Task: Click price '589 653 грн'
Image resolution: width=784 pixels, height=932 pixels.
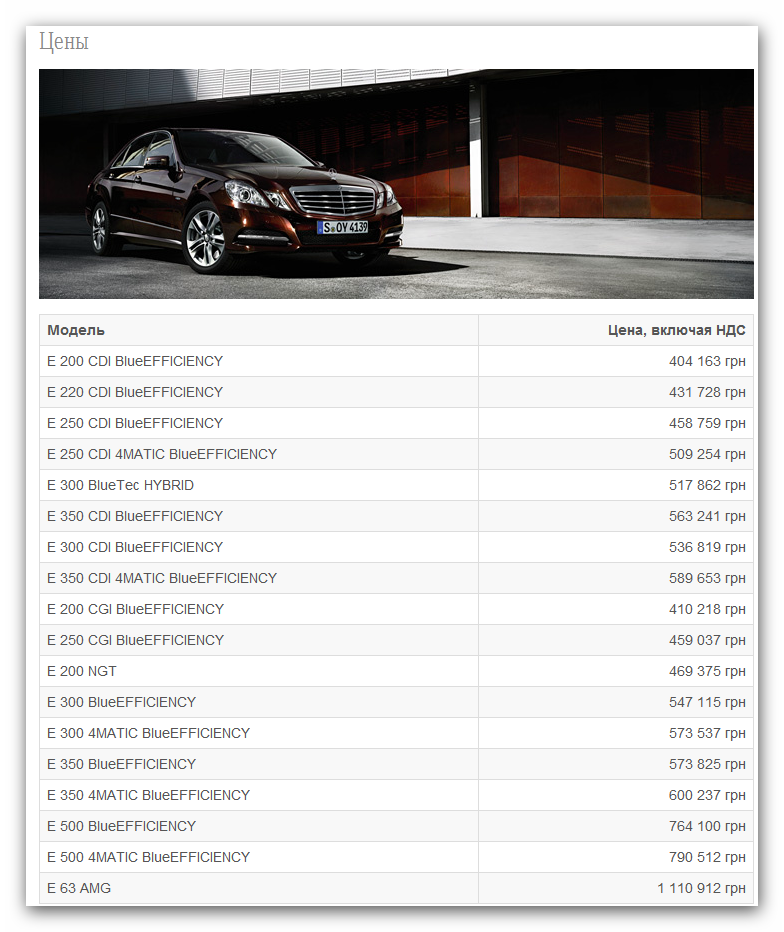Action: pos(707,578)
